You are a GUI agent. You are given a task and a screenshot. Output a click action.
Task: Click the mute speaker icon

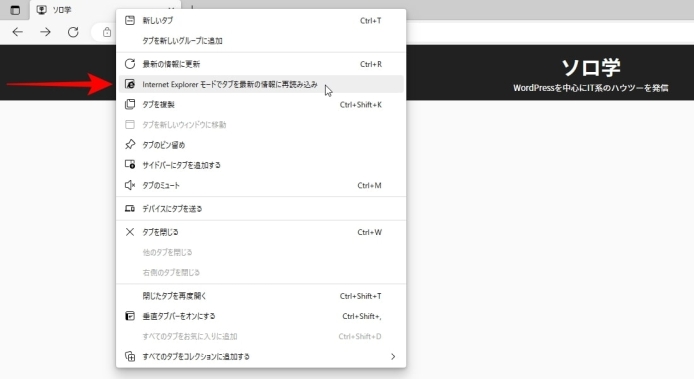[130, 185]
